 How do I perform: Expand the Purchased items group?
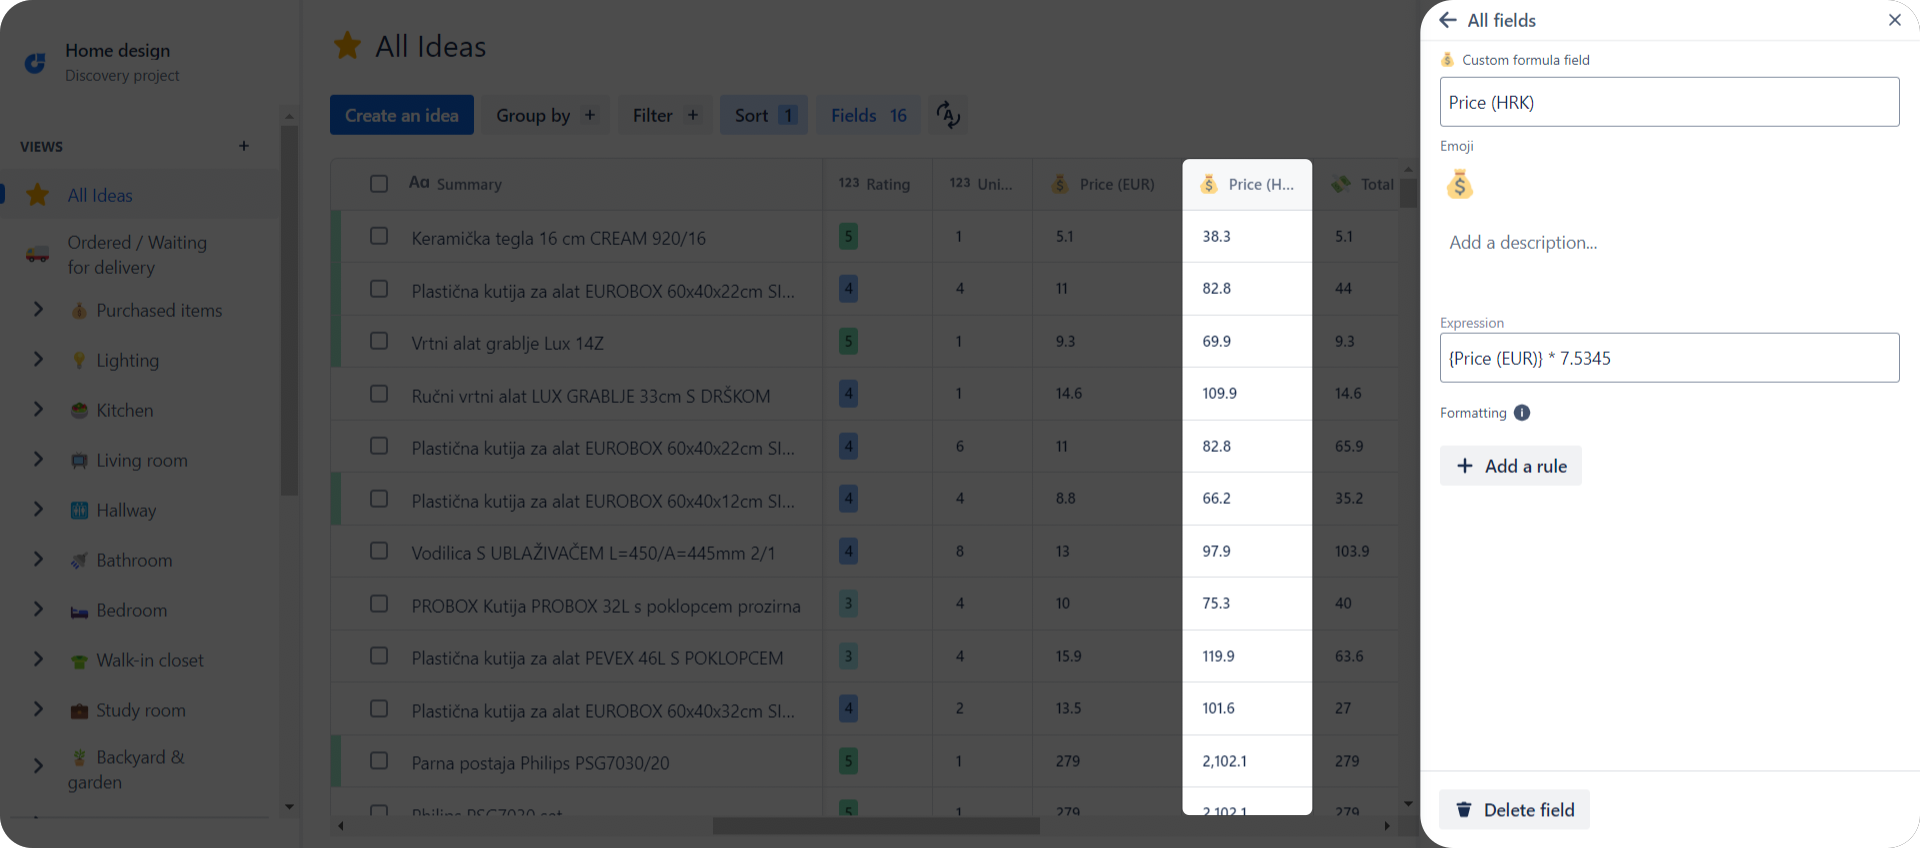(x=38, y=309)
